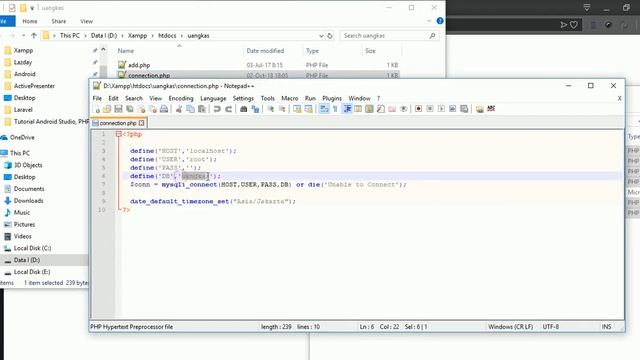Toggle word wrap in Notepad++ toolbar
The height and width of the screenshot is (360, 640).
pyautogui.click(x=324, y=109)
